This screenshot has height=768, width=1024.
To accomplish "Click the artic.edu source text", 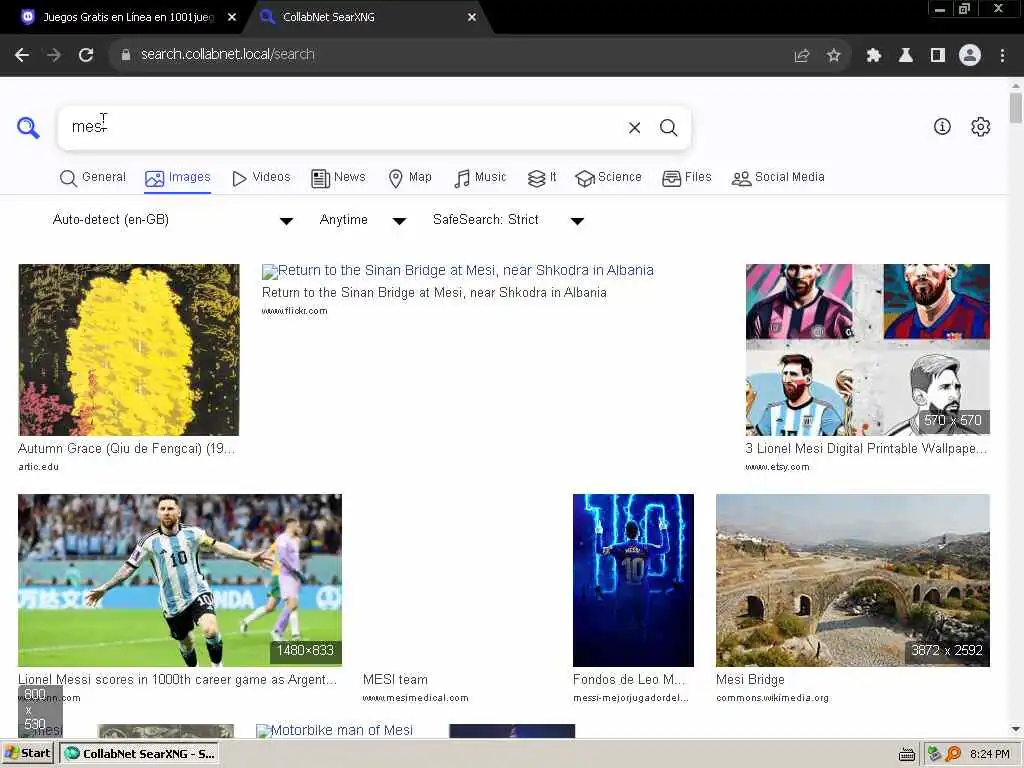I will pyautogui.click(x=39, y=467).
